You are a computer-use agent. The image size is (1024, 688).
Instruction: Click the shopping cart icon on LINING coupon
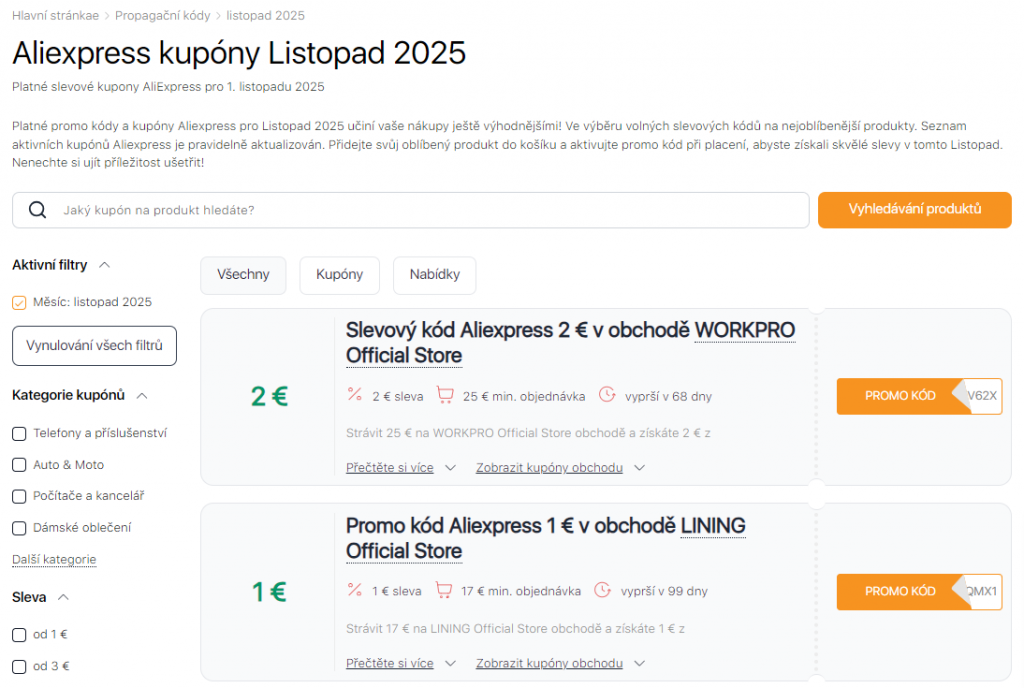point(445,590)
